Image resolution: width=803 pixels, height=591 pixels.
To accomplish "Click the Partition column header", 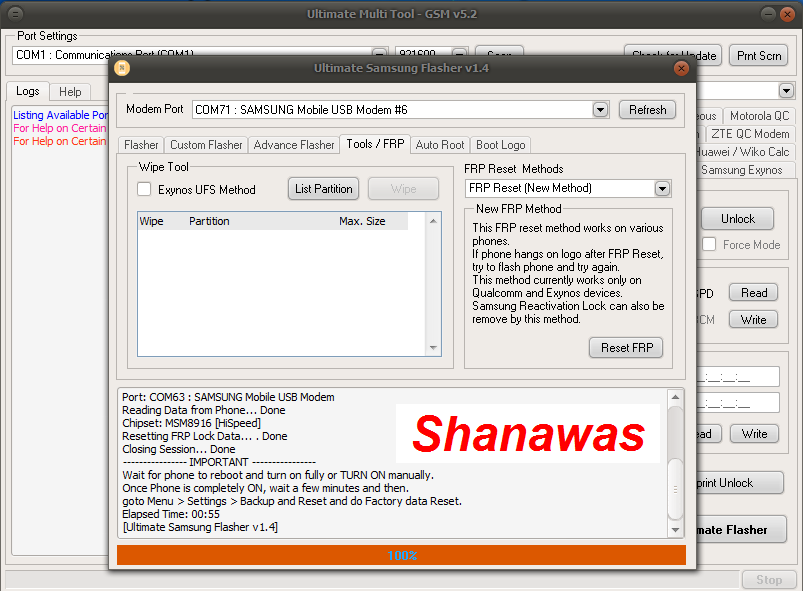I will coord(209,221).
